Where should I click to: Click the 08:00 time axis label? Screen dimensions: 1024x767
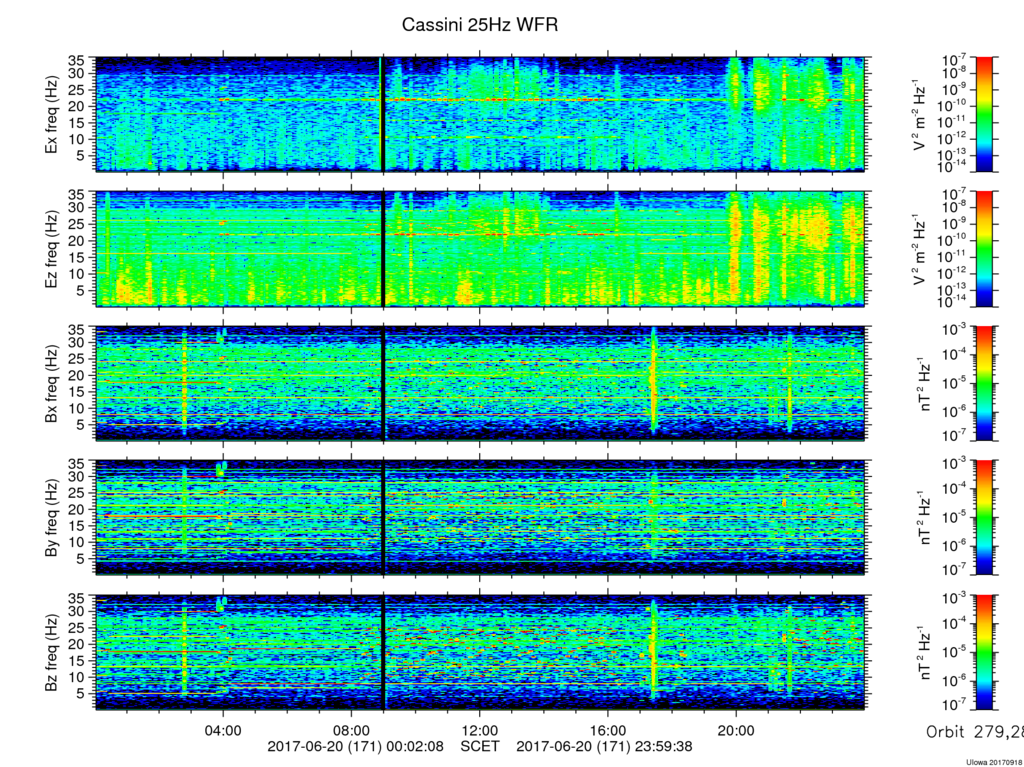(x=352, y=730)
